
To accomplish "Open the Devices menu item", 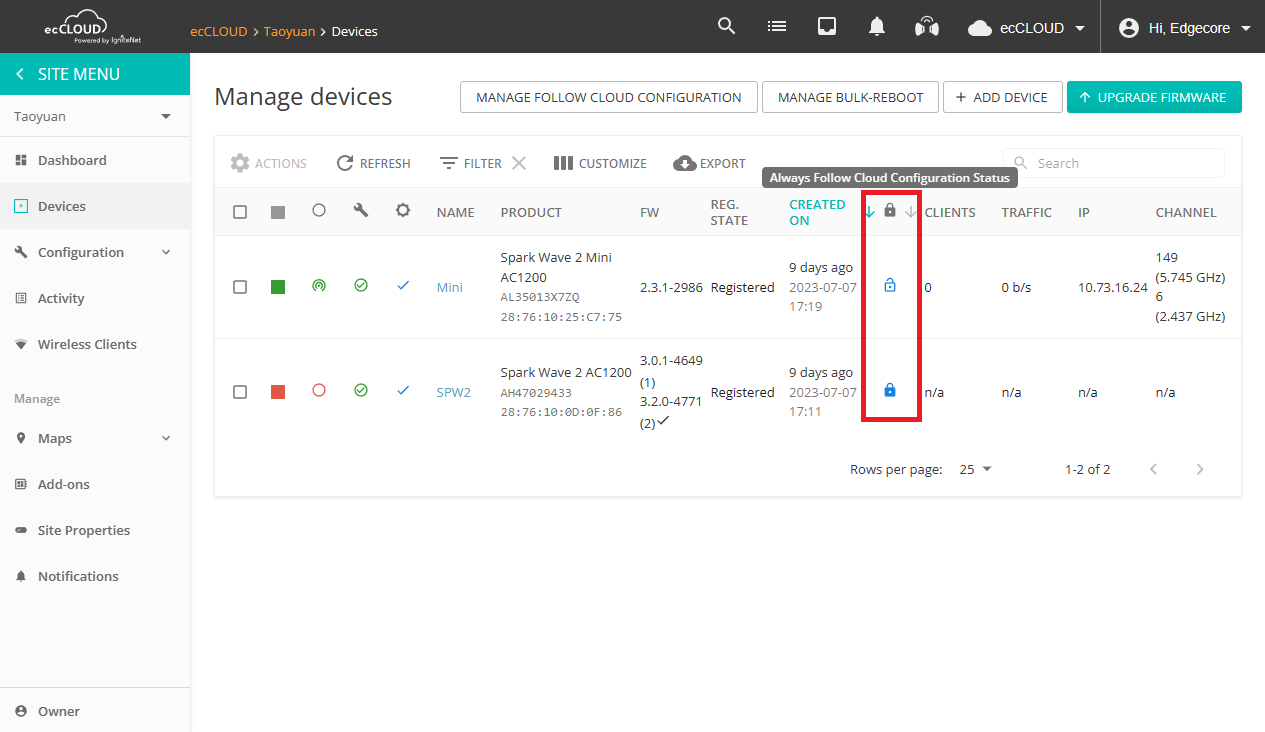I will coord(94,206).
